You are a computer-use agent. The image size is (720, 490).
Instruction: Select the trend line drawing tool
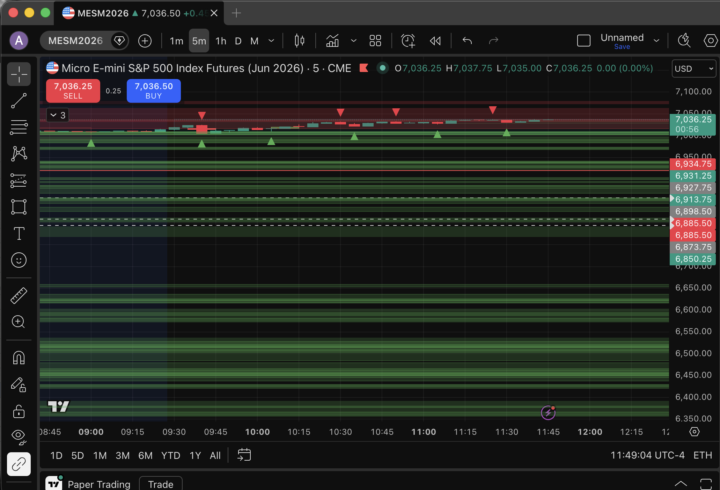point(19,101)
